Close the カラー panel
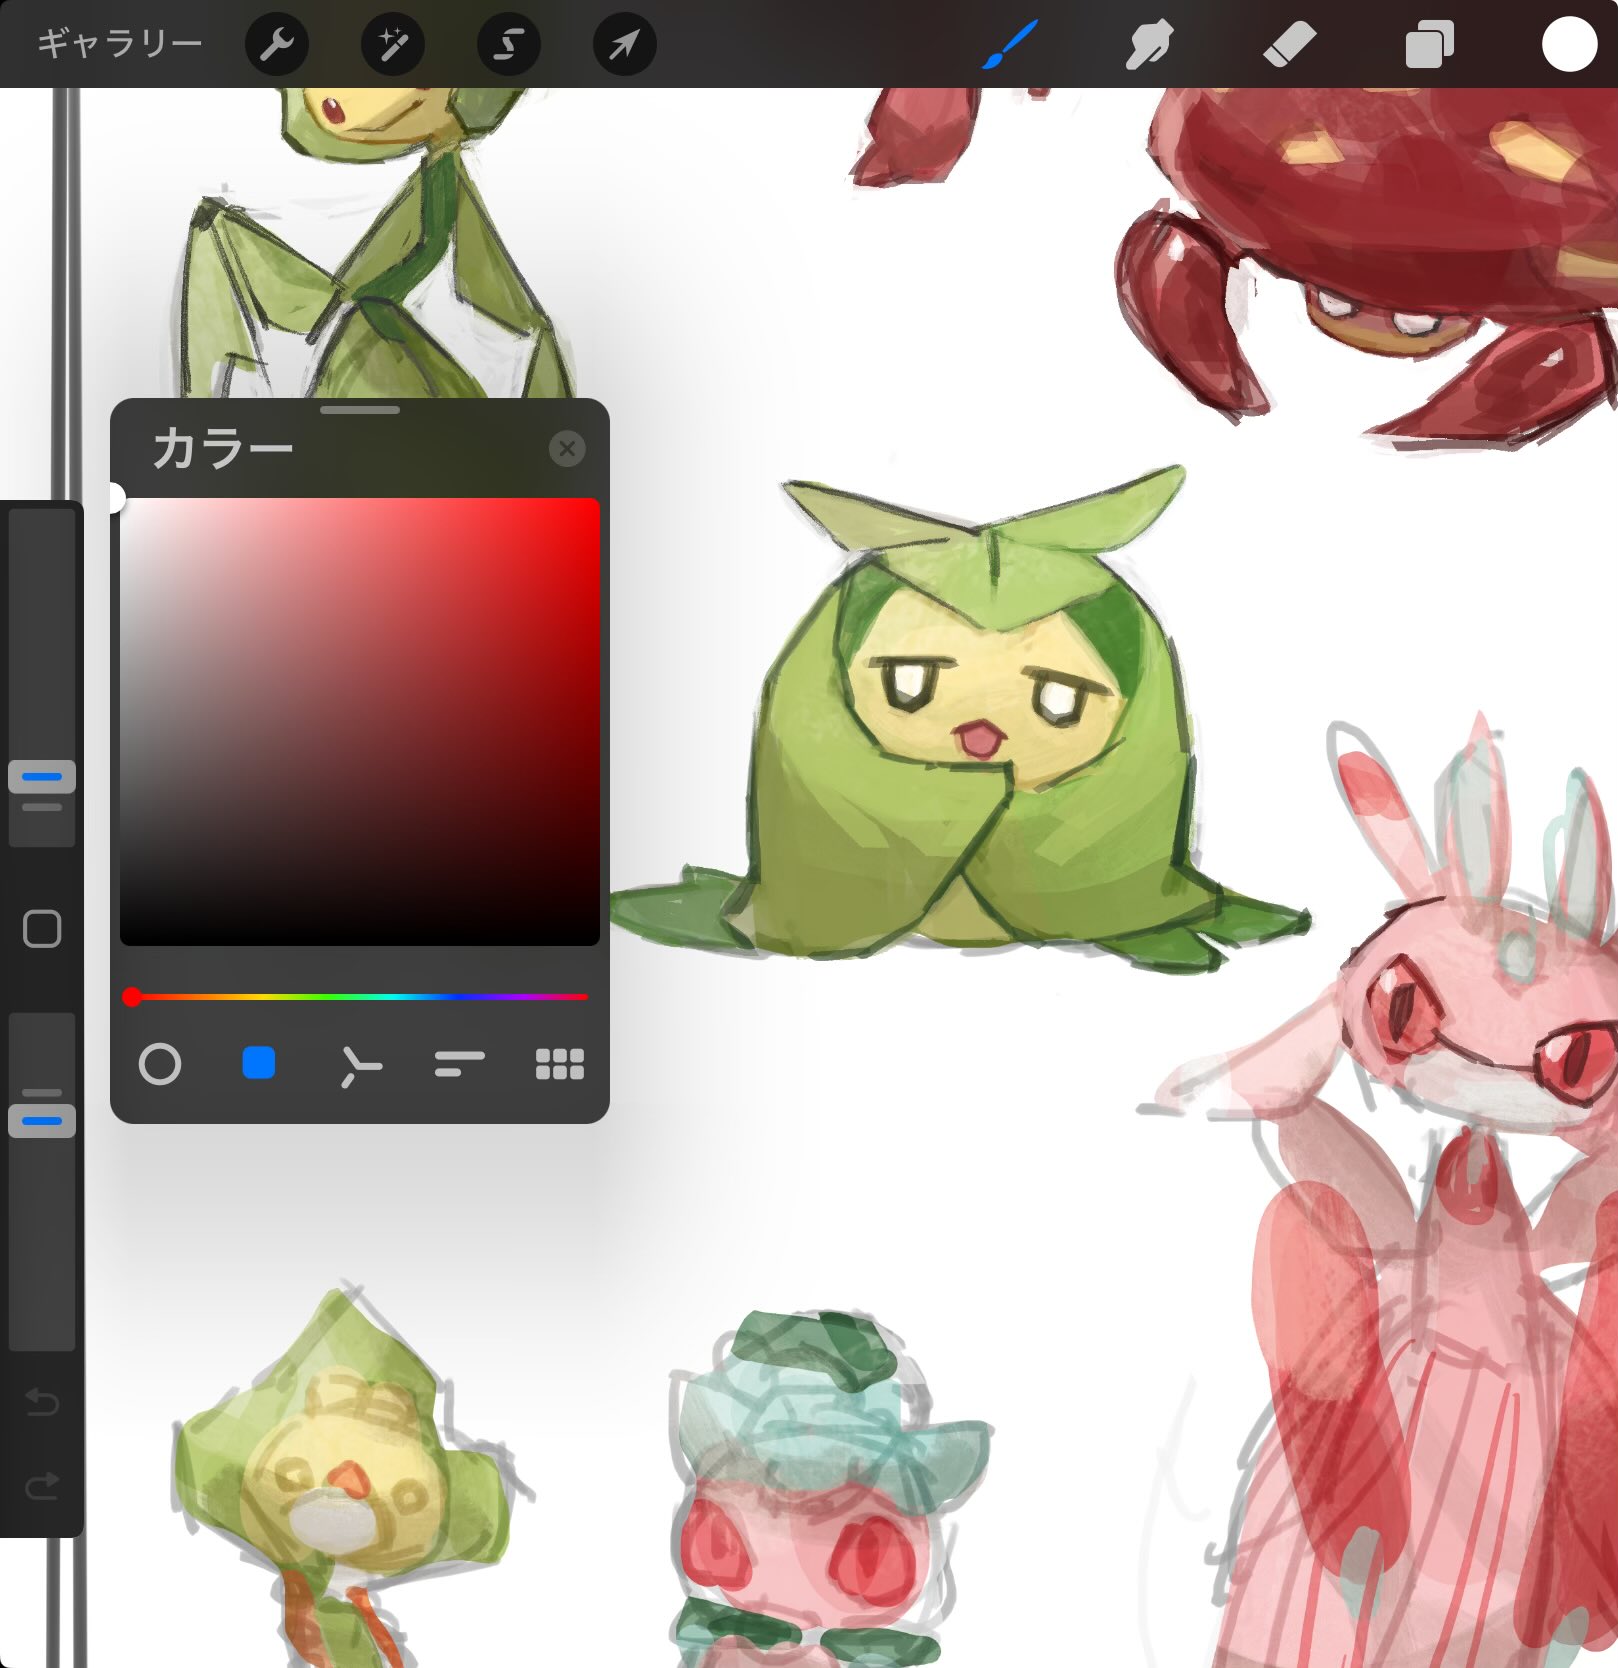 coord(567,449)
